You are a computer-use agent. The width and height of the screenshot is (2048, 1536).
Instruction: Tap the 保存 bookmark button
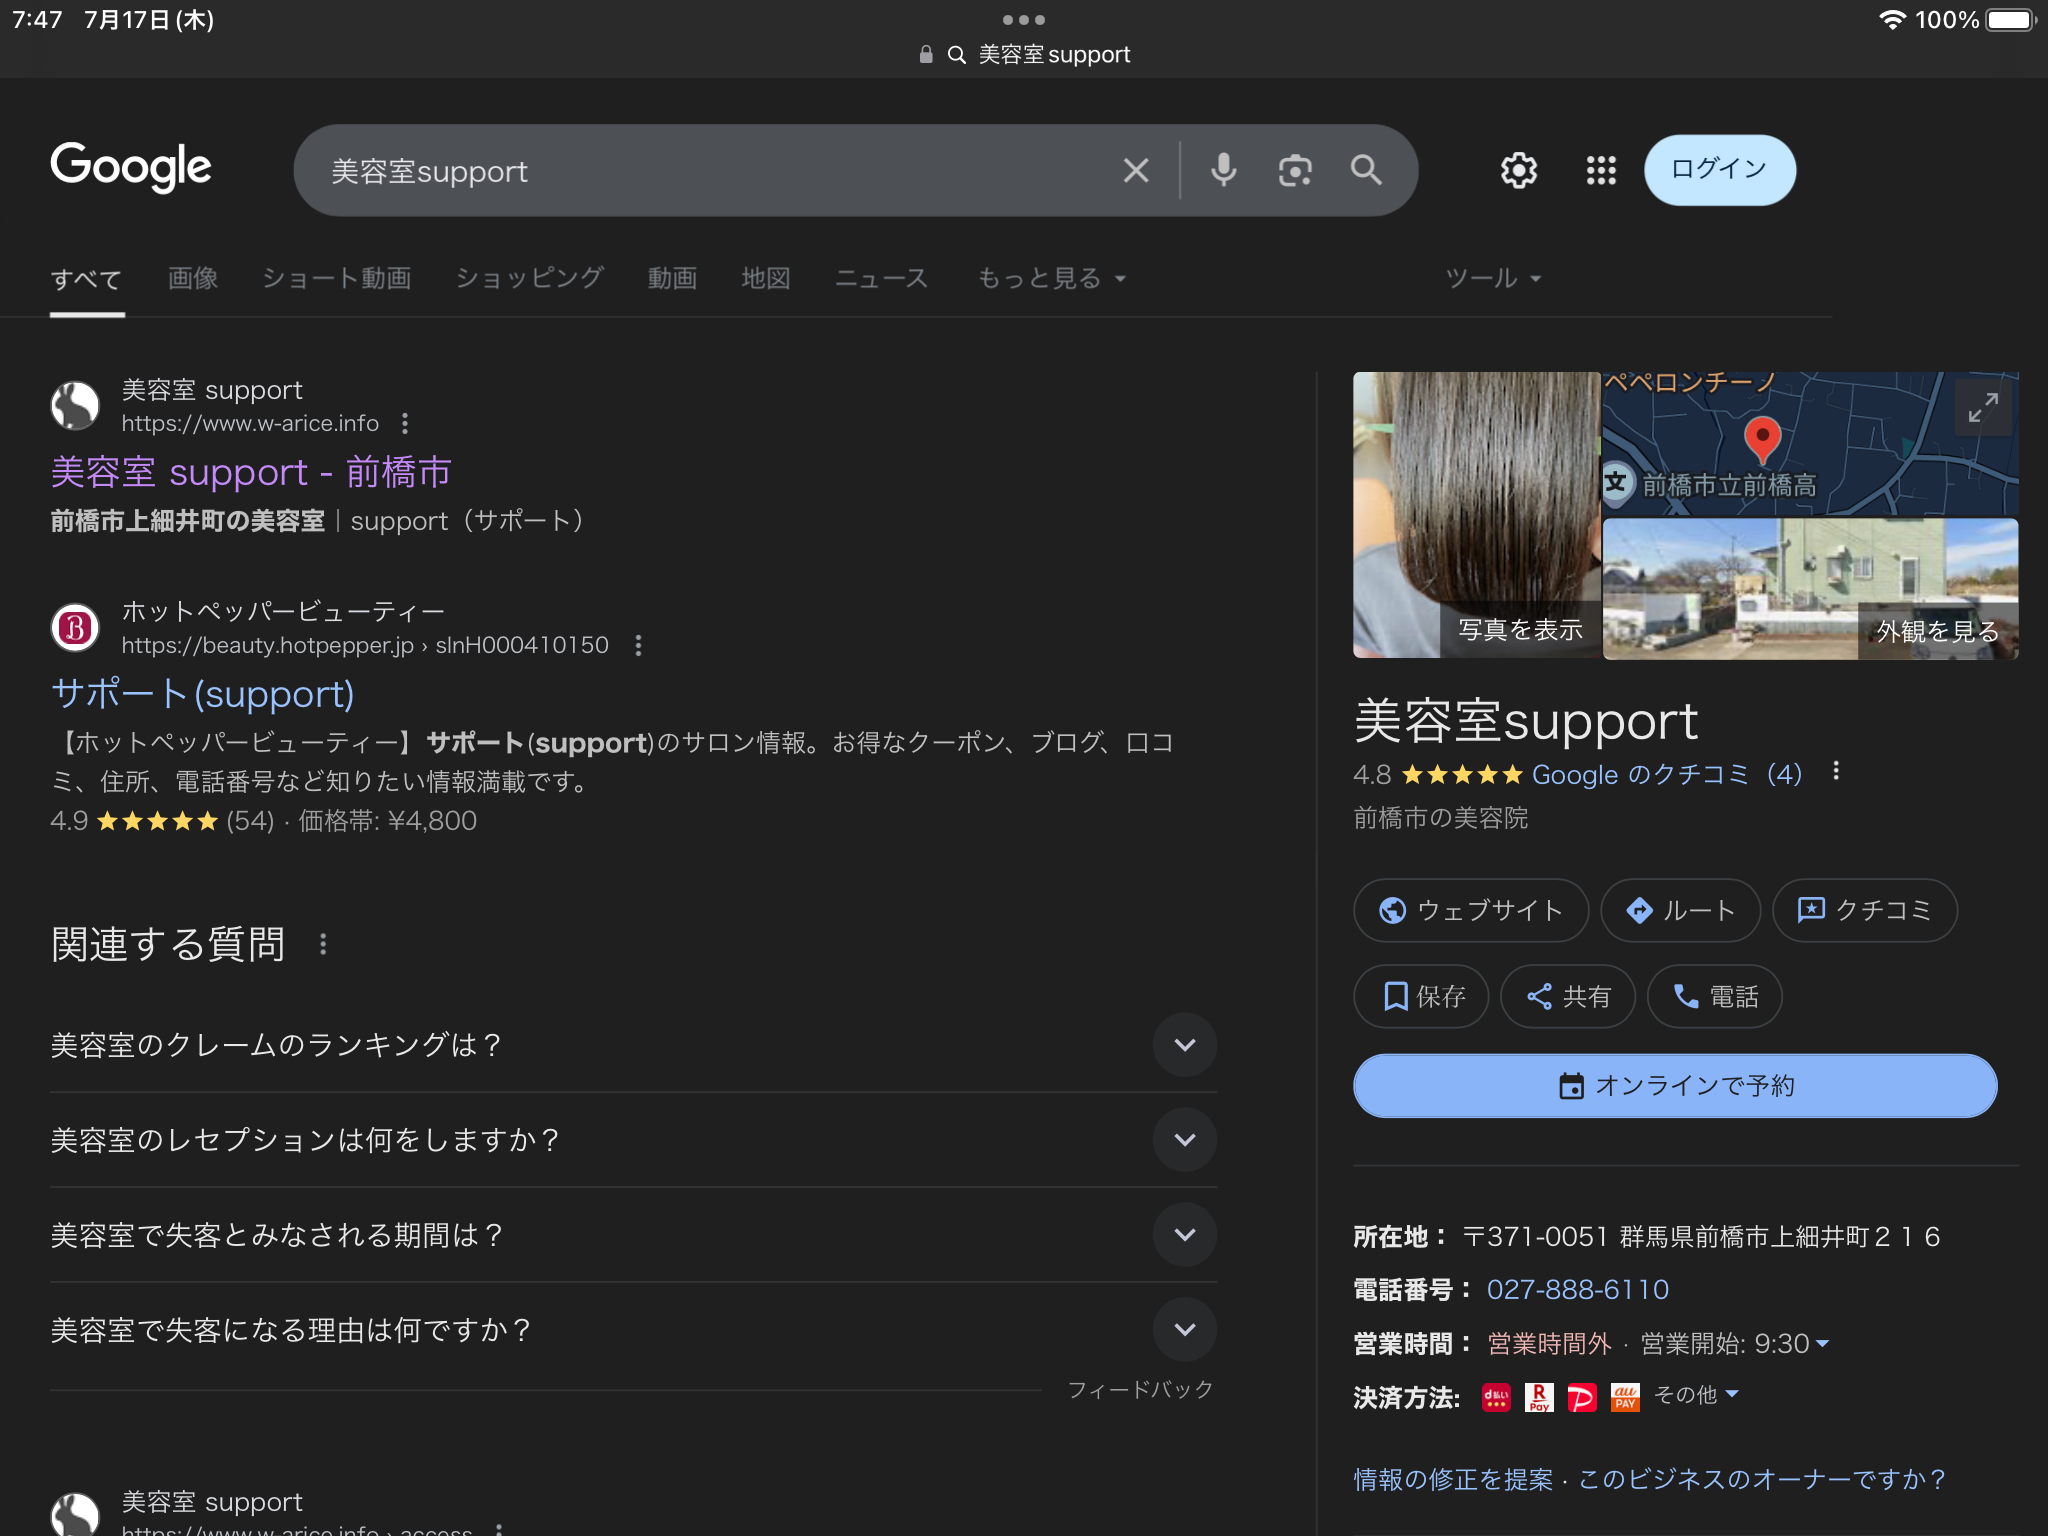coord(1421,996)
